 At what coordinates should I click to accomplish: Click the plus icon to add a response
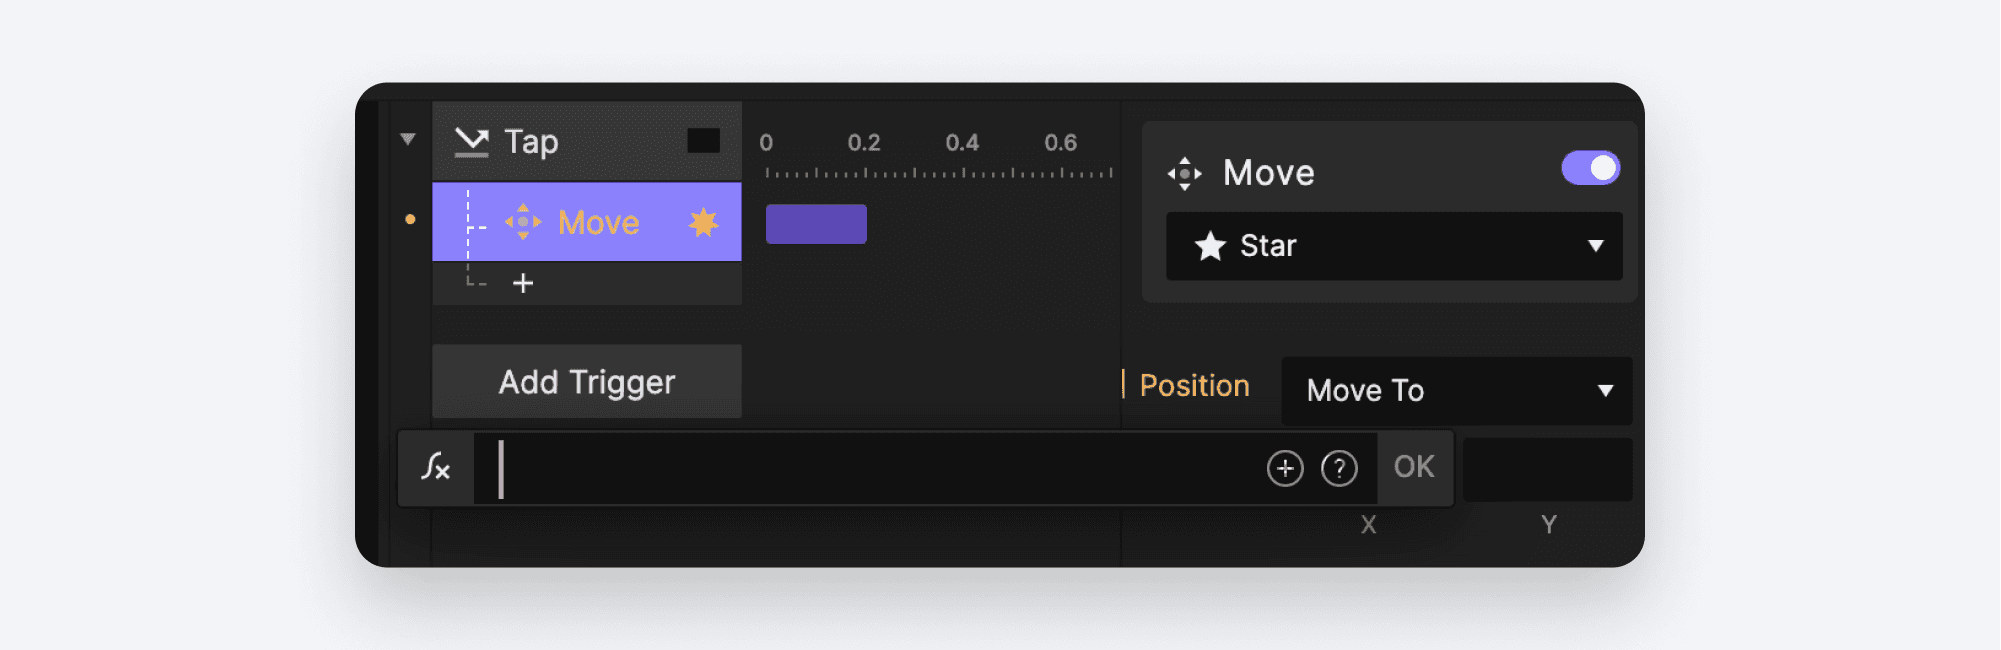point(522,283)
